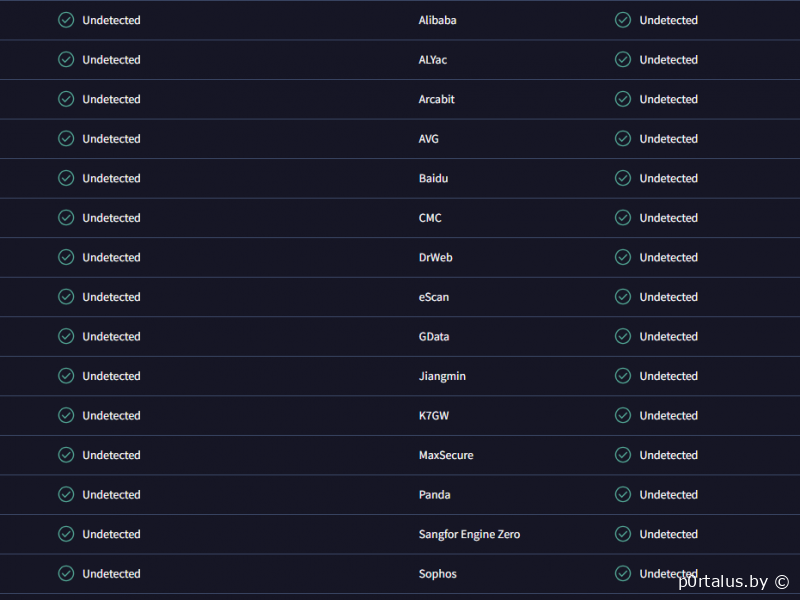
Task: Select the Jiangmin vendor name
Action: [x=442, y=376]
